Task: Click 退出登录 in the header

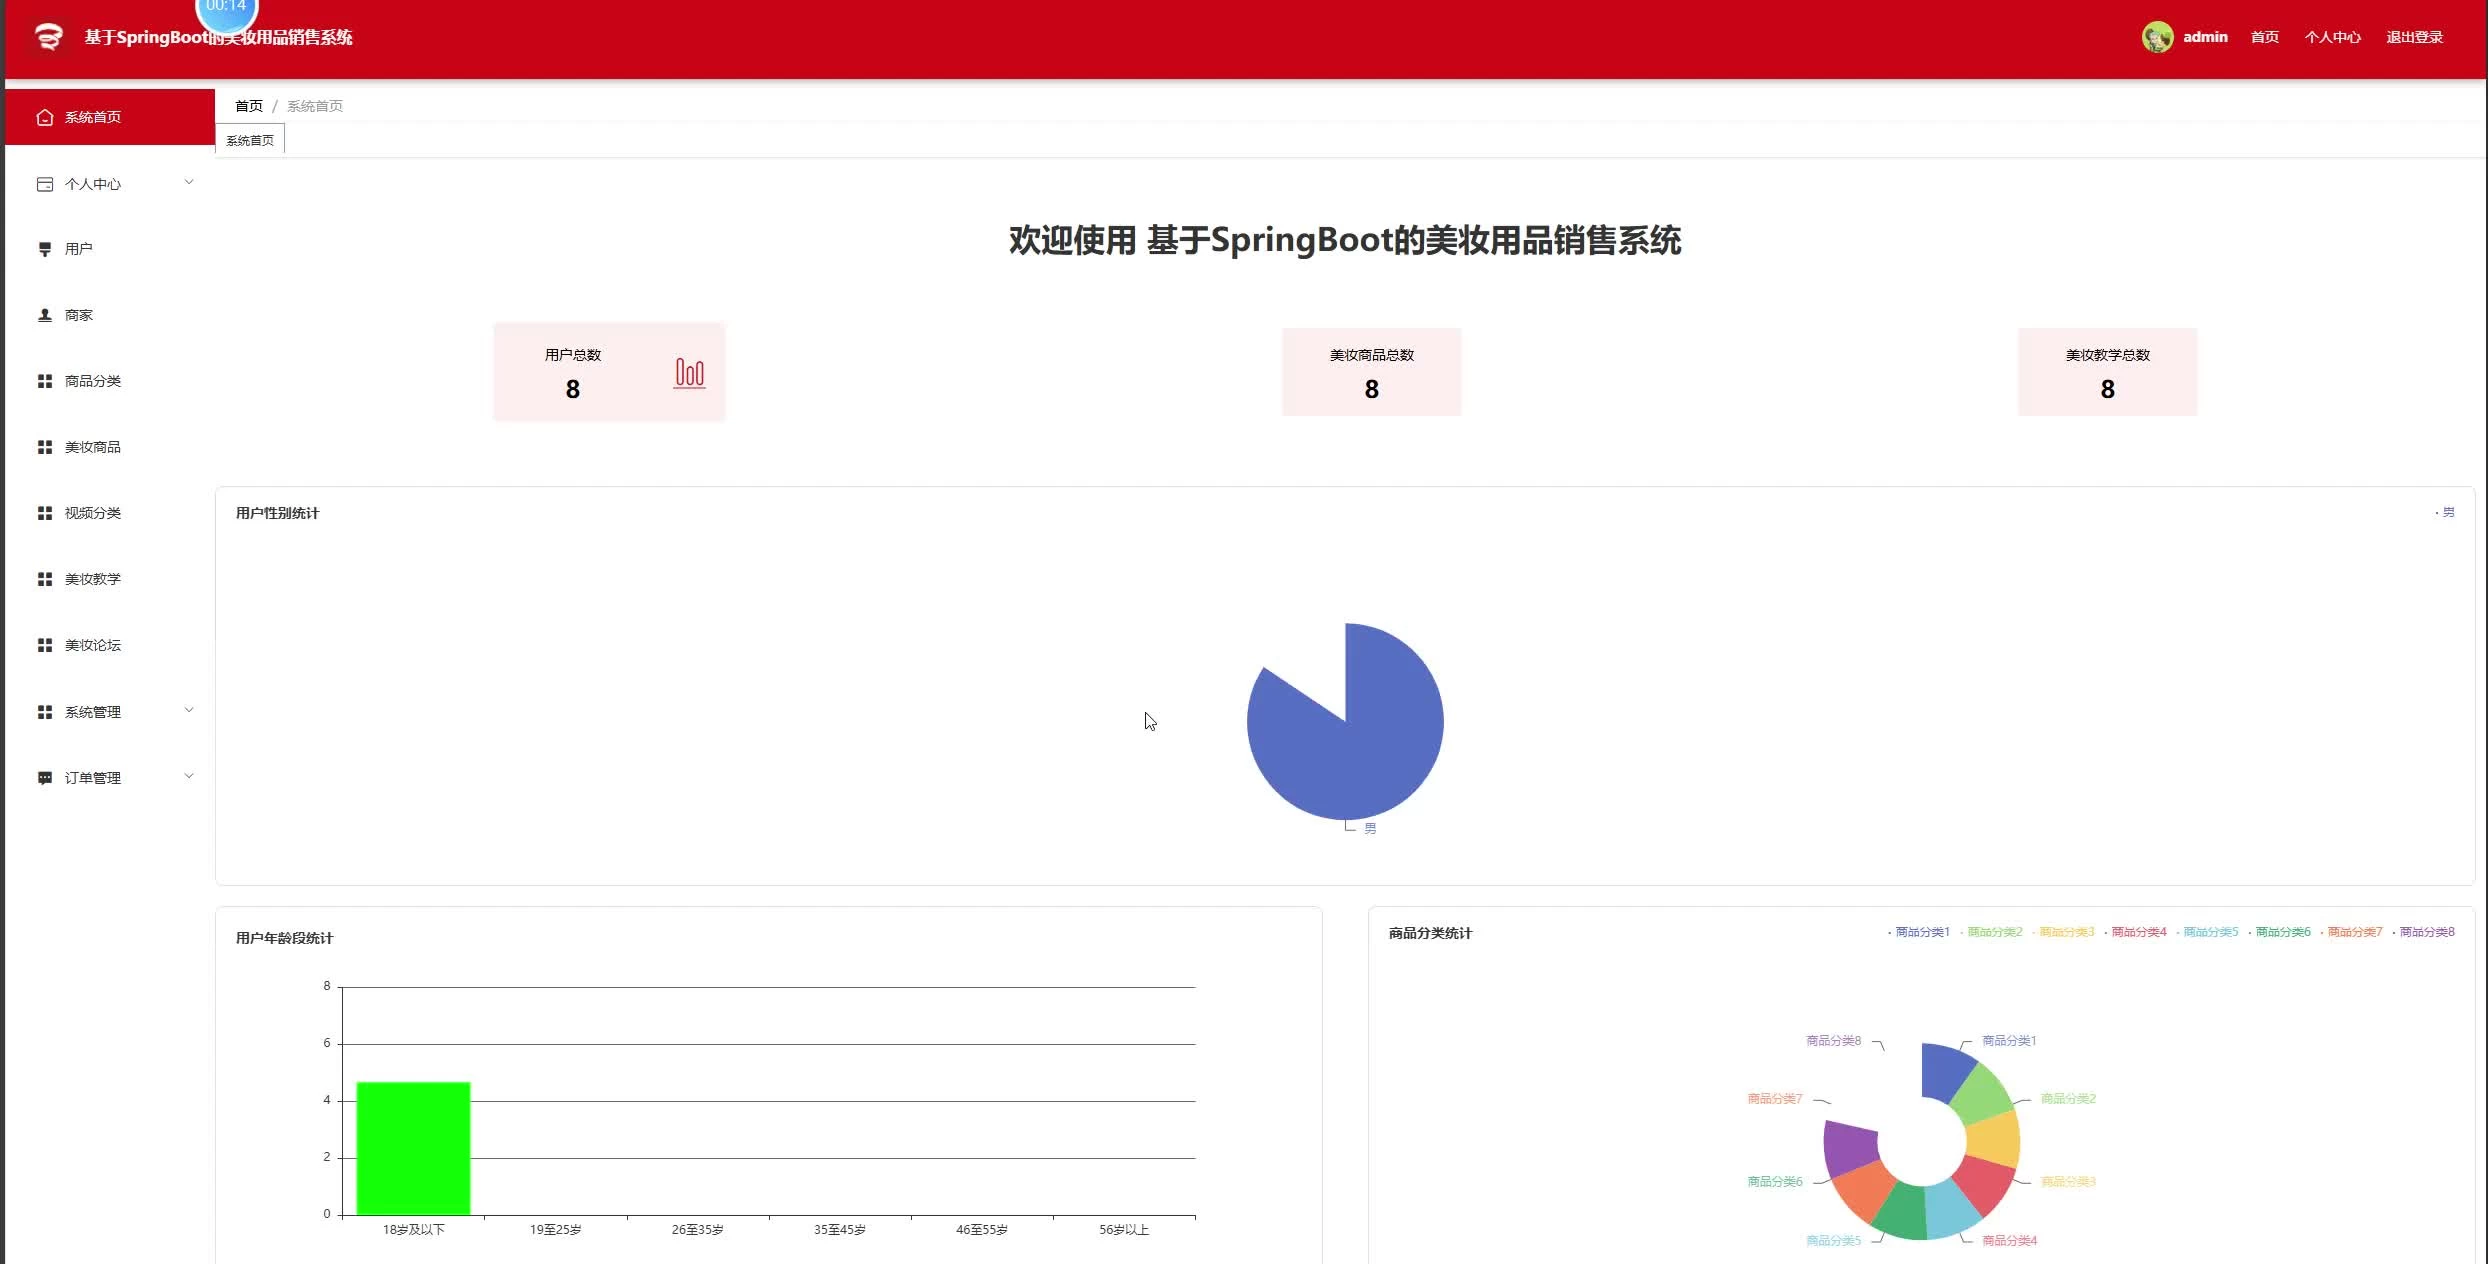Action: click(x=2414, y=37)
